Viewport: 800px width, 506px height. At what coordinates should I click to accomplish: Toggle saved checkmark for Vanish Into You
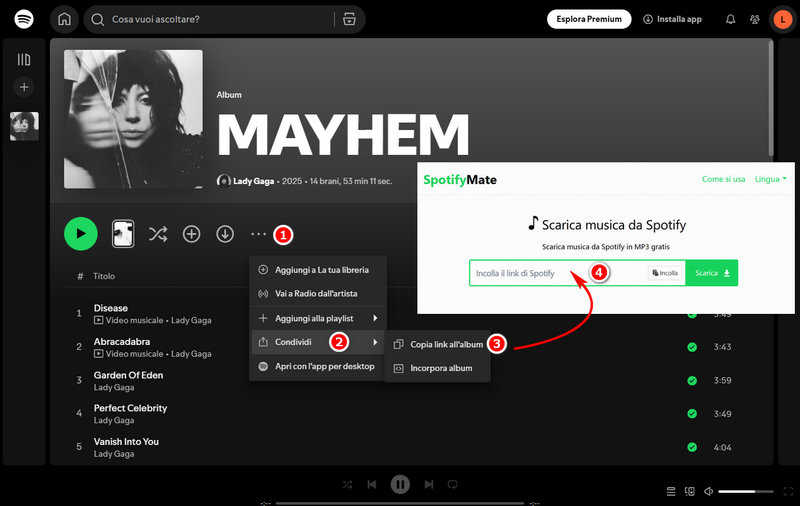point(692,447)
